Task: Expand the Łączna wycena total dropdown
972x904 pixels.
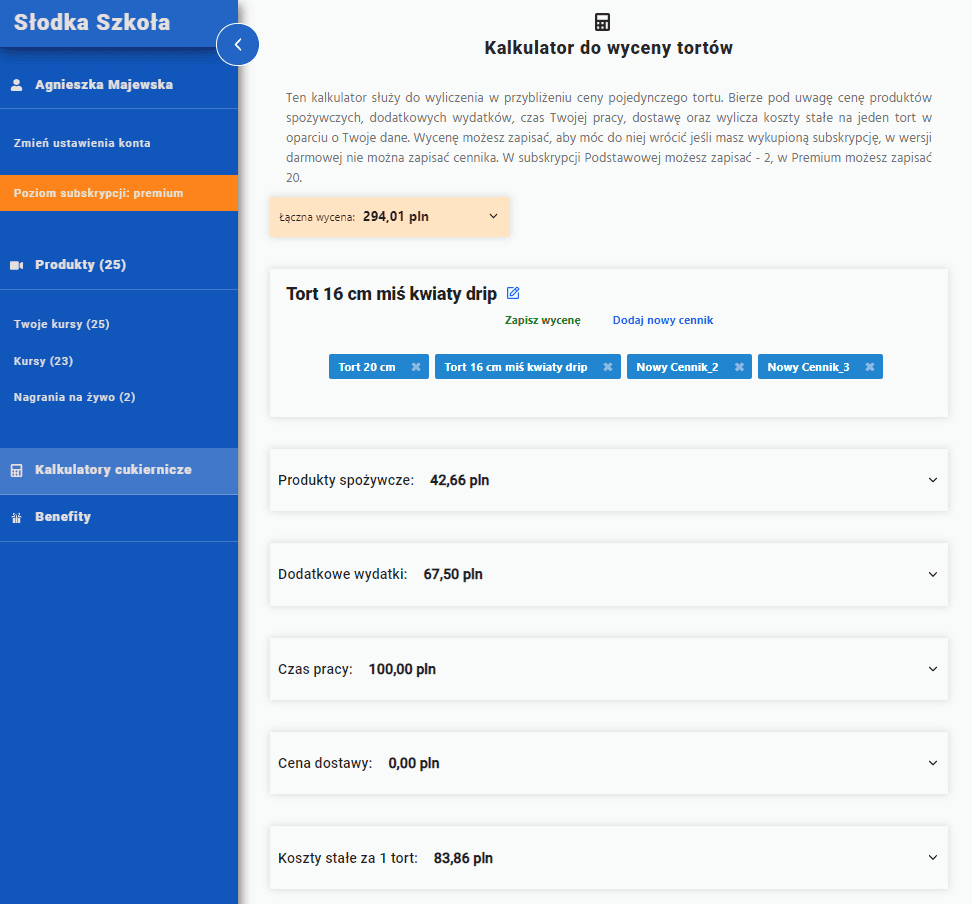Action: point(493,216)
